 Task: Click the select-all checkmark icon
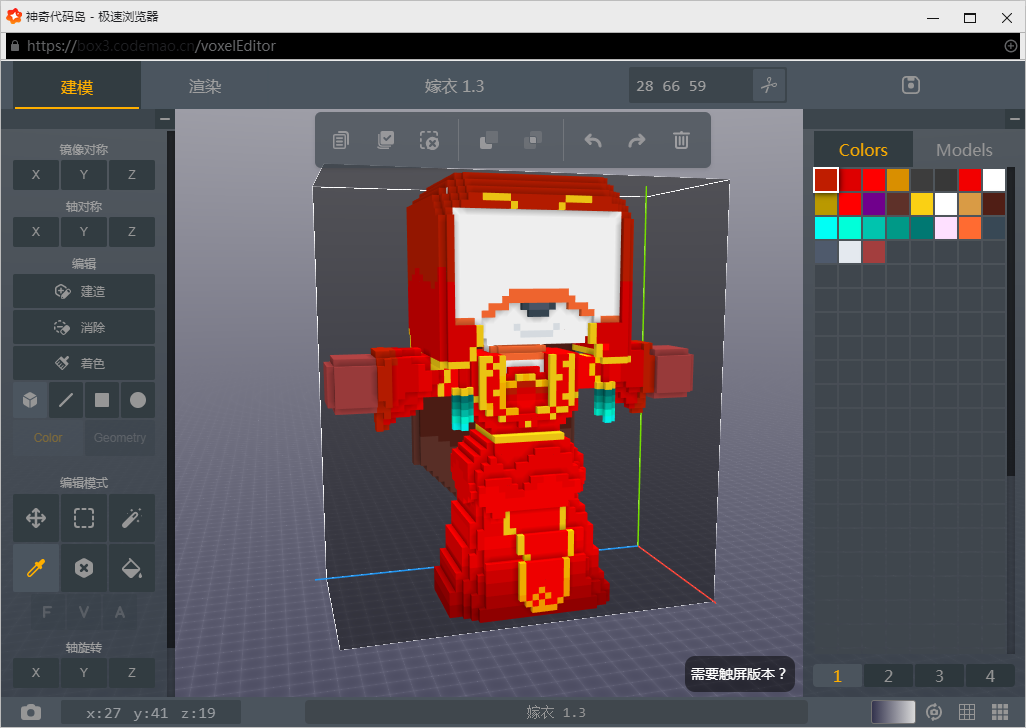[x=385, y=140]
